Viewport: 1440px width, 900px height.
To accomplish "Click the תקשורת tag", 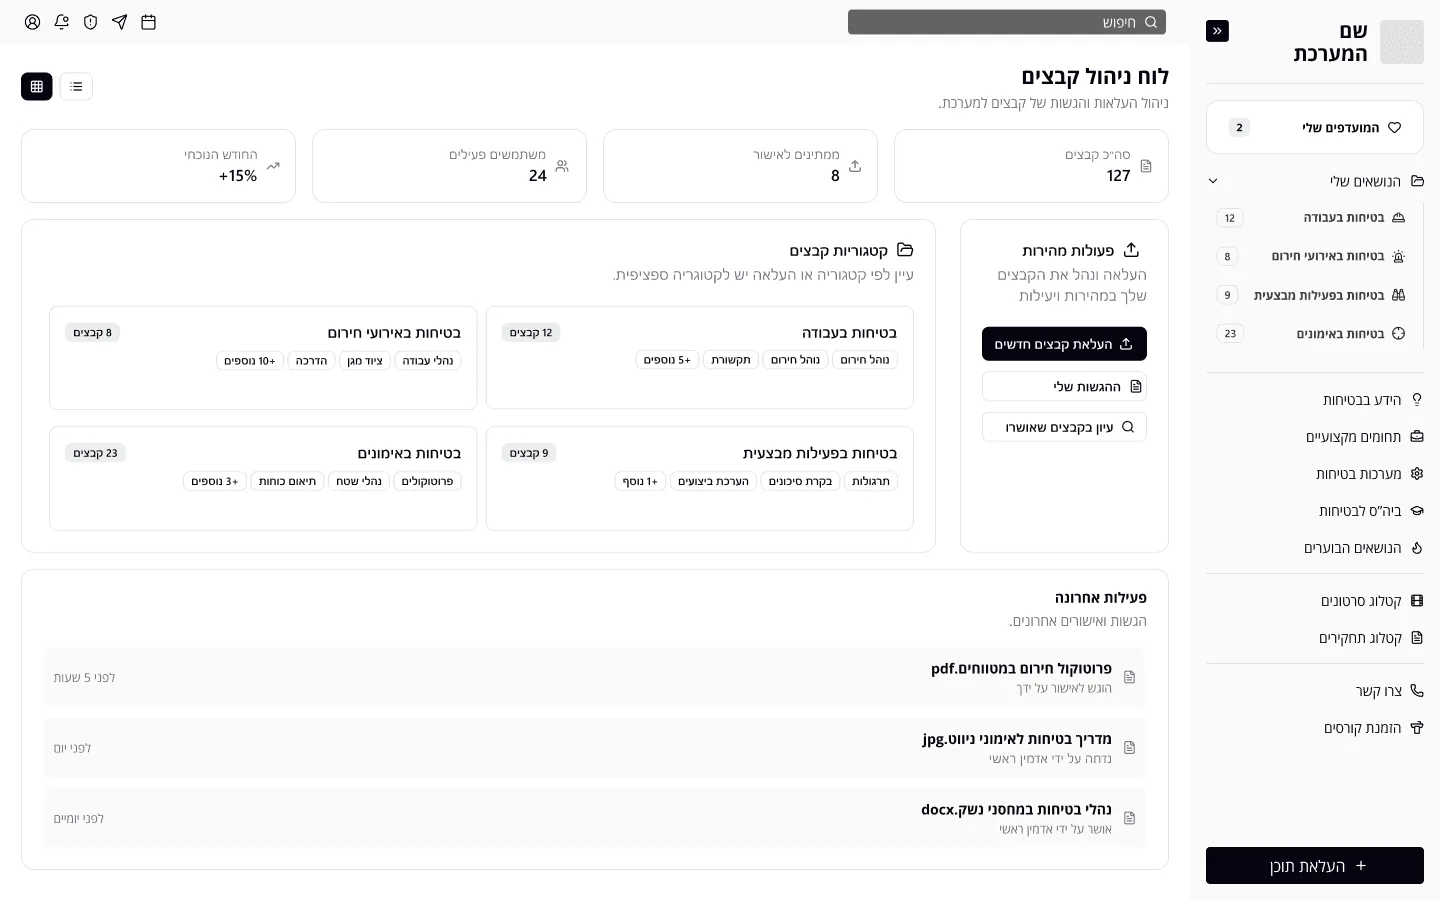I will click(x=731, y=360).
